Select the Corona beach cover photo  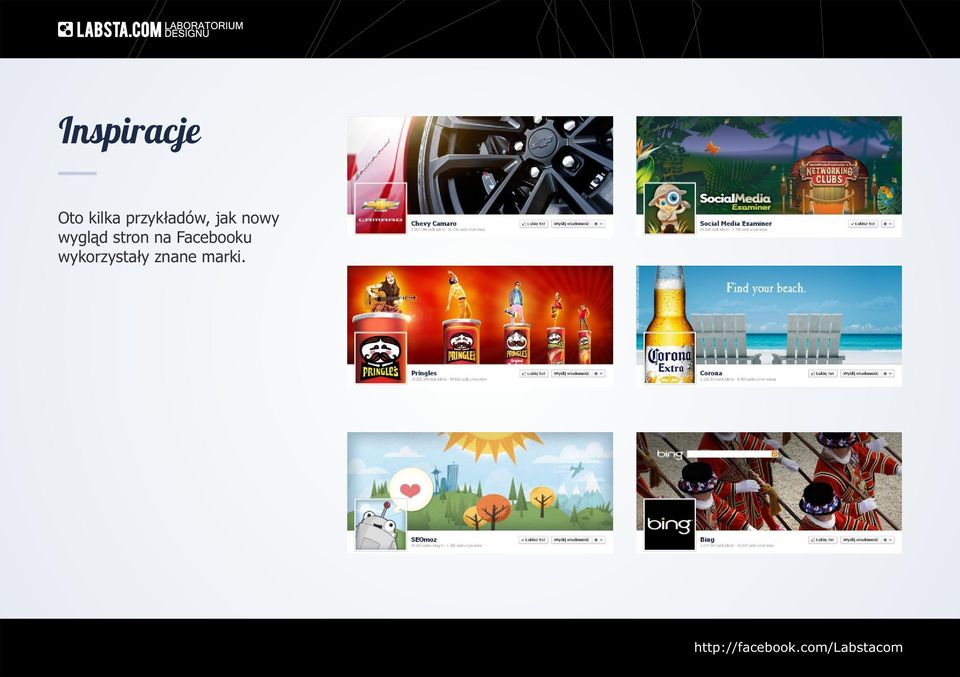point(769,315)
